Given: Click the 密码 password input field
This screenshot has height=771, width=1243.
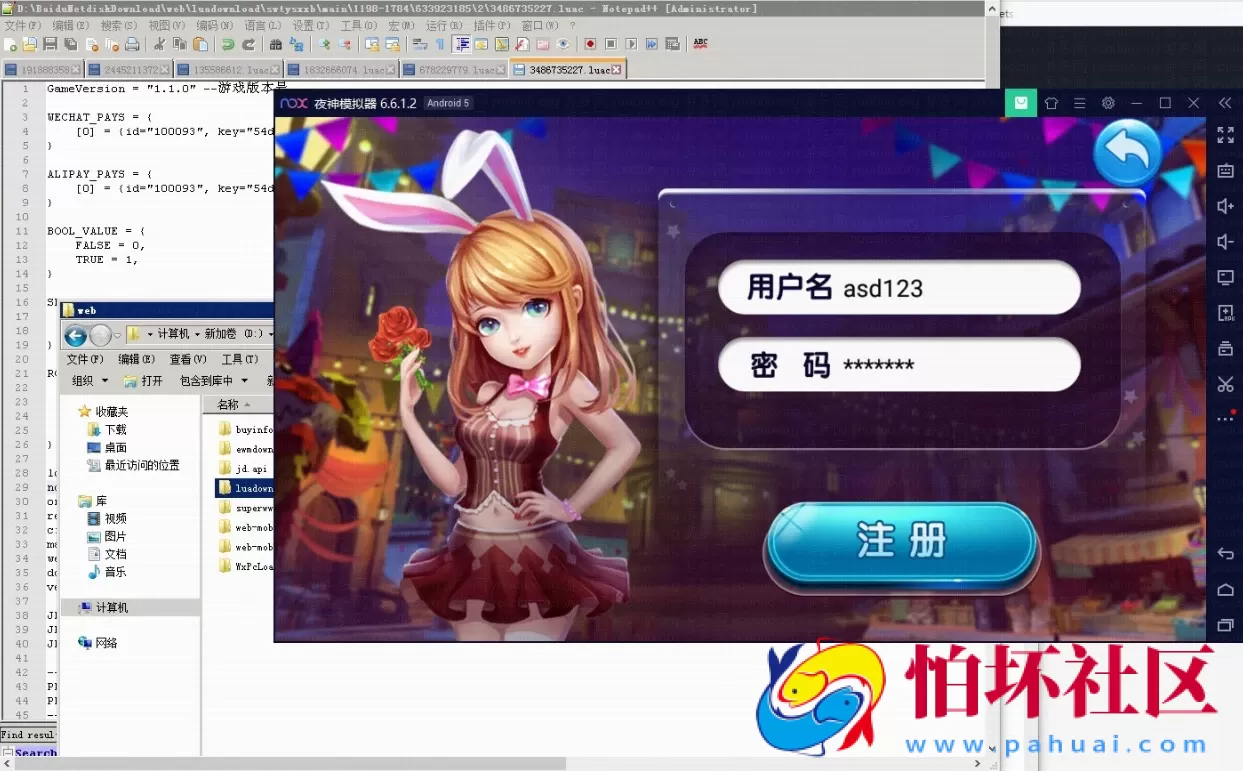Looking at the screenshot, I should tap(898, 365).
